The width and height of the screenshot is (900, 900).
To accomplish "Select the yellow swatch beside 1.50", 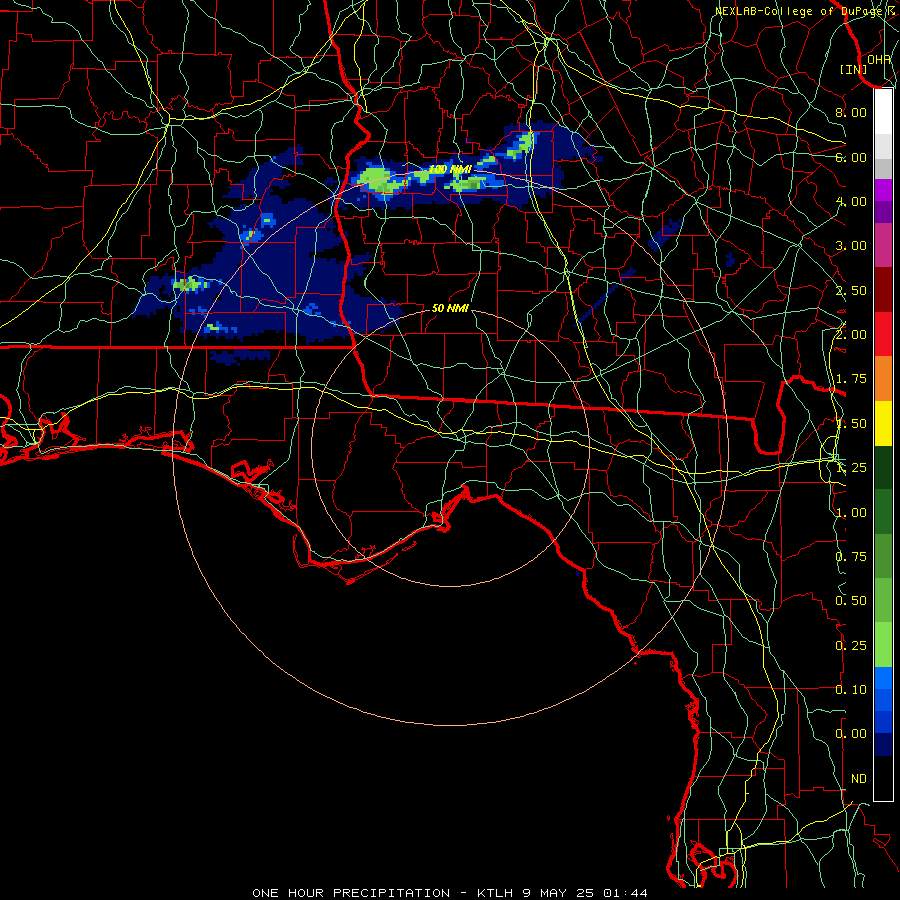I will tap(883, 424).
